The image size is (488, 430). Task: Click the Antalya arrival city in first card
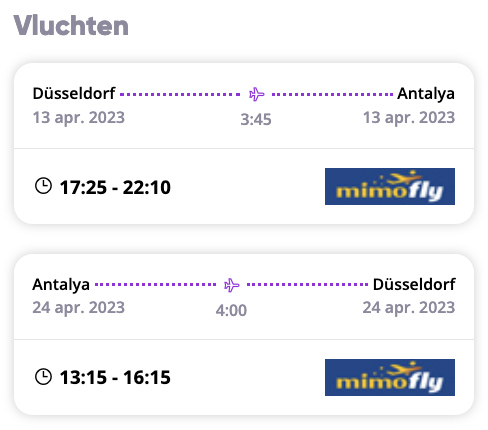426,94
